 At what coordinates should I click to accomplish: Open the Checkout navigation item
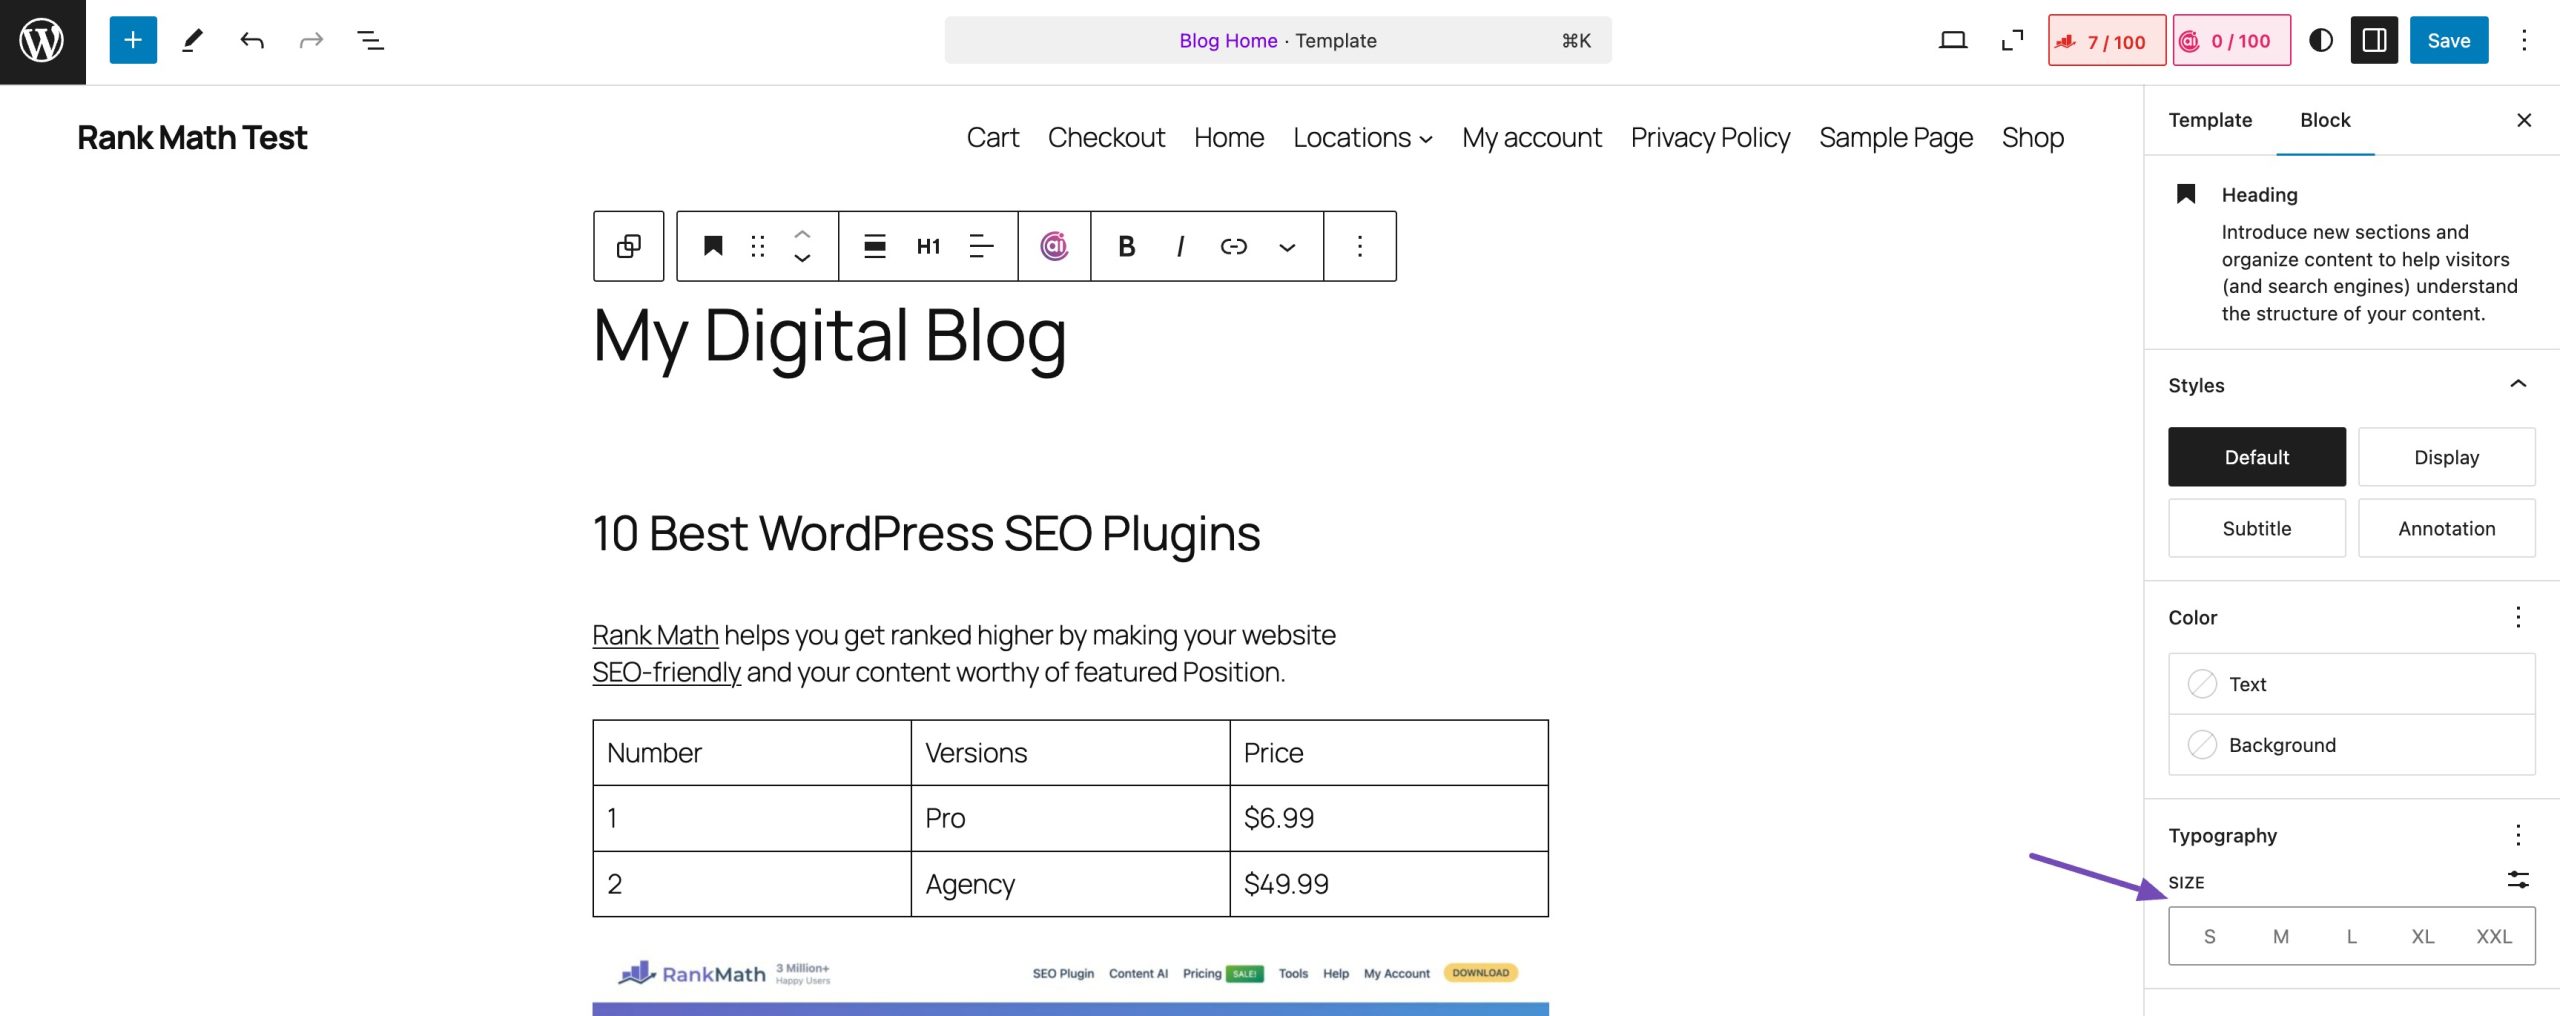click(1106, 137)
